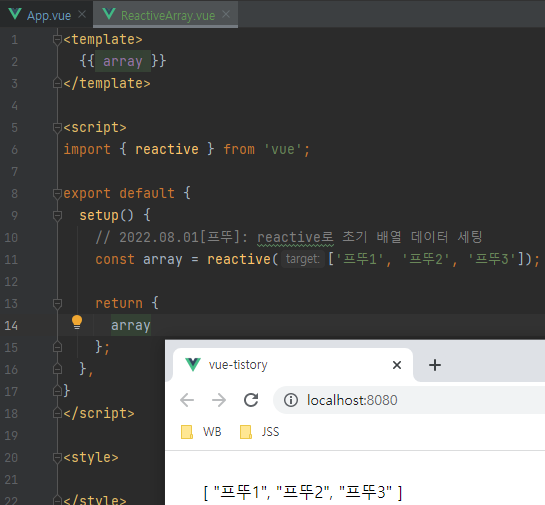This screenshot has height=505, width=545.
Task: Close the App.vue editor tab
Action: coord(82,14)
